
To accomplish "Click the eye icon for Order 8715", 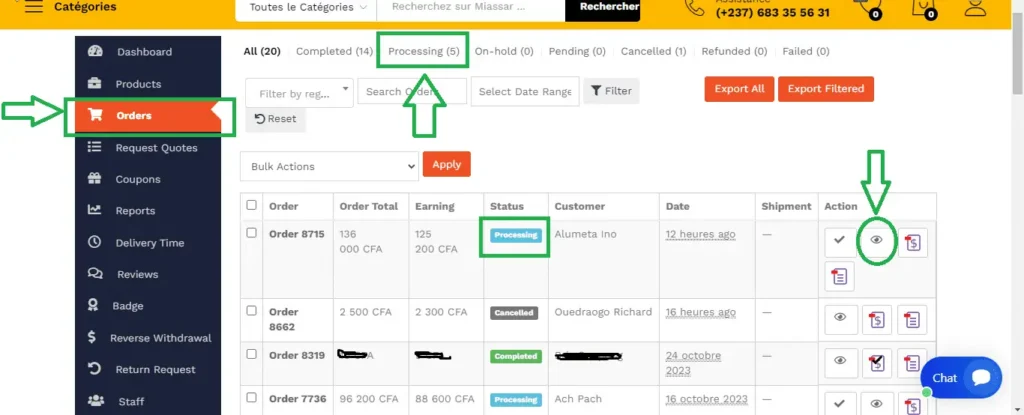I will pos(876,241).
